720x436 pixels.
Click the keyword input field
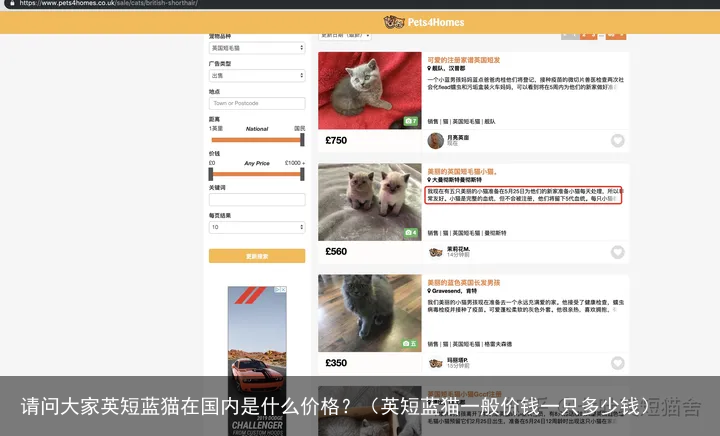(x=257, y=200)
